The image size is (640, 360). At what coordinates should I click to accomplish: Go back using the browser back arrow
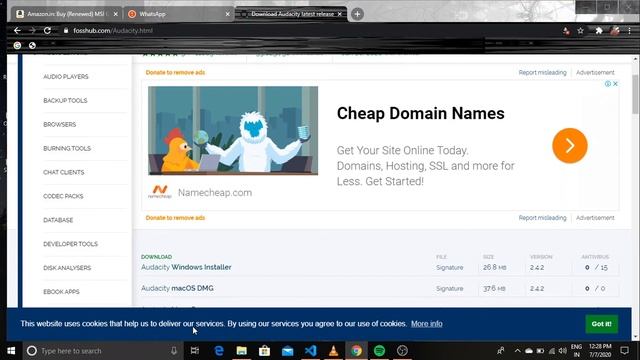pos(17,31)
